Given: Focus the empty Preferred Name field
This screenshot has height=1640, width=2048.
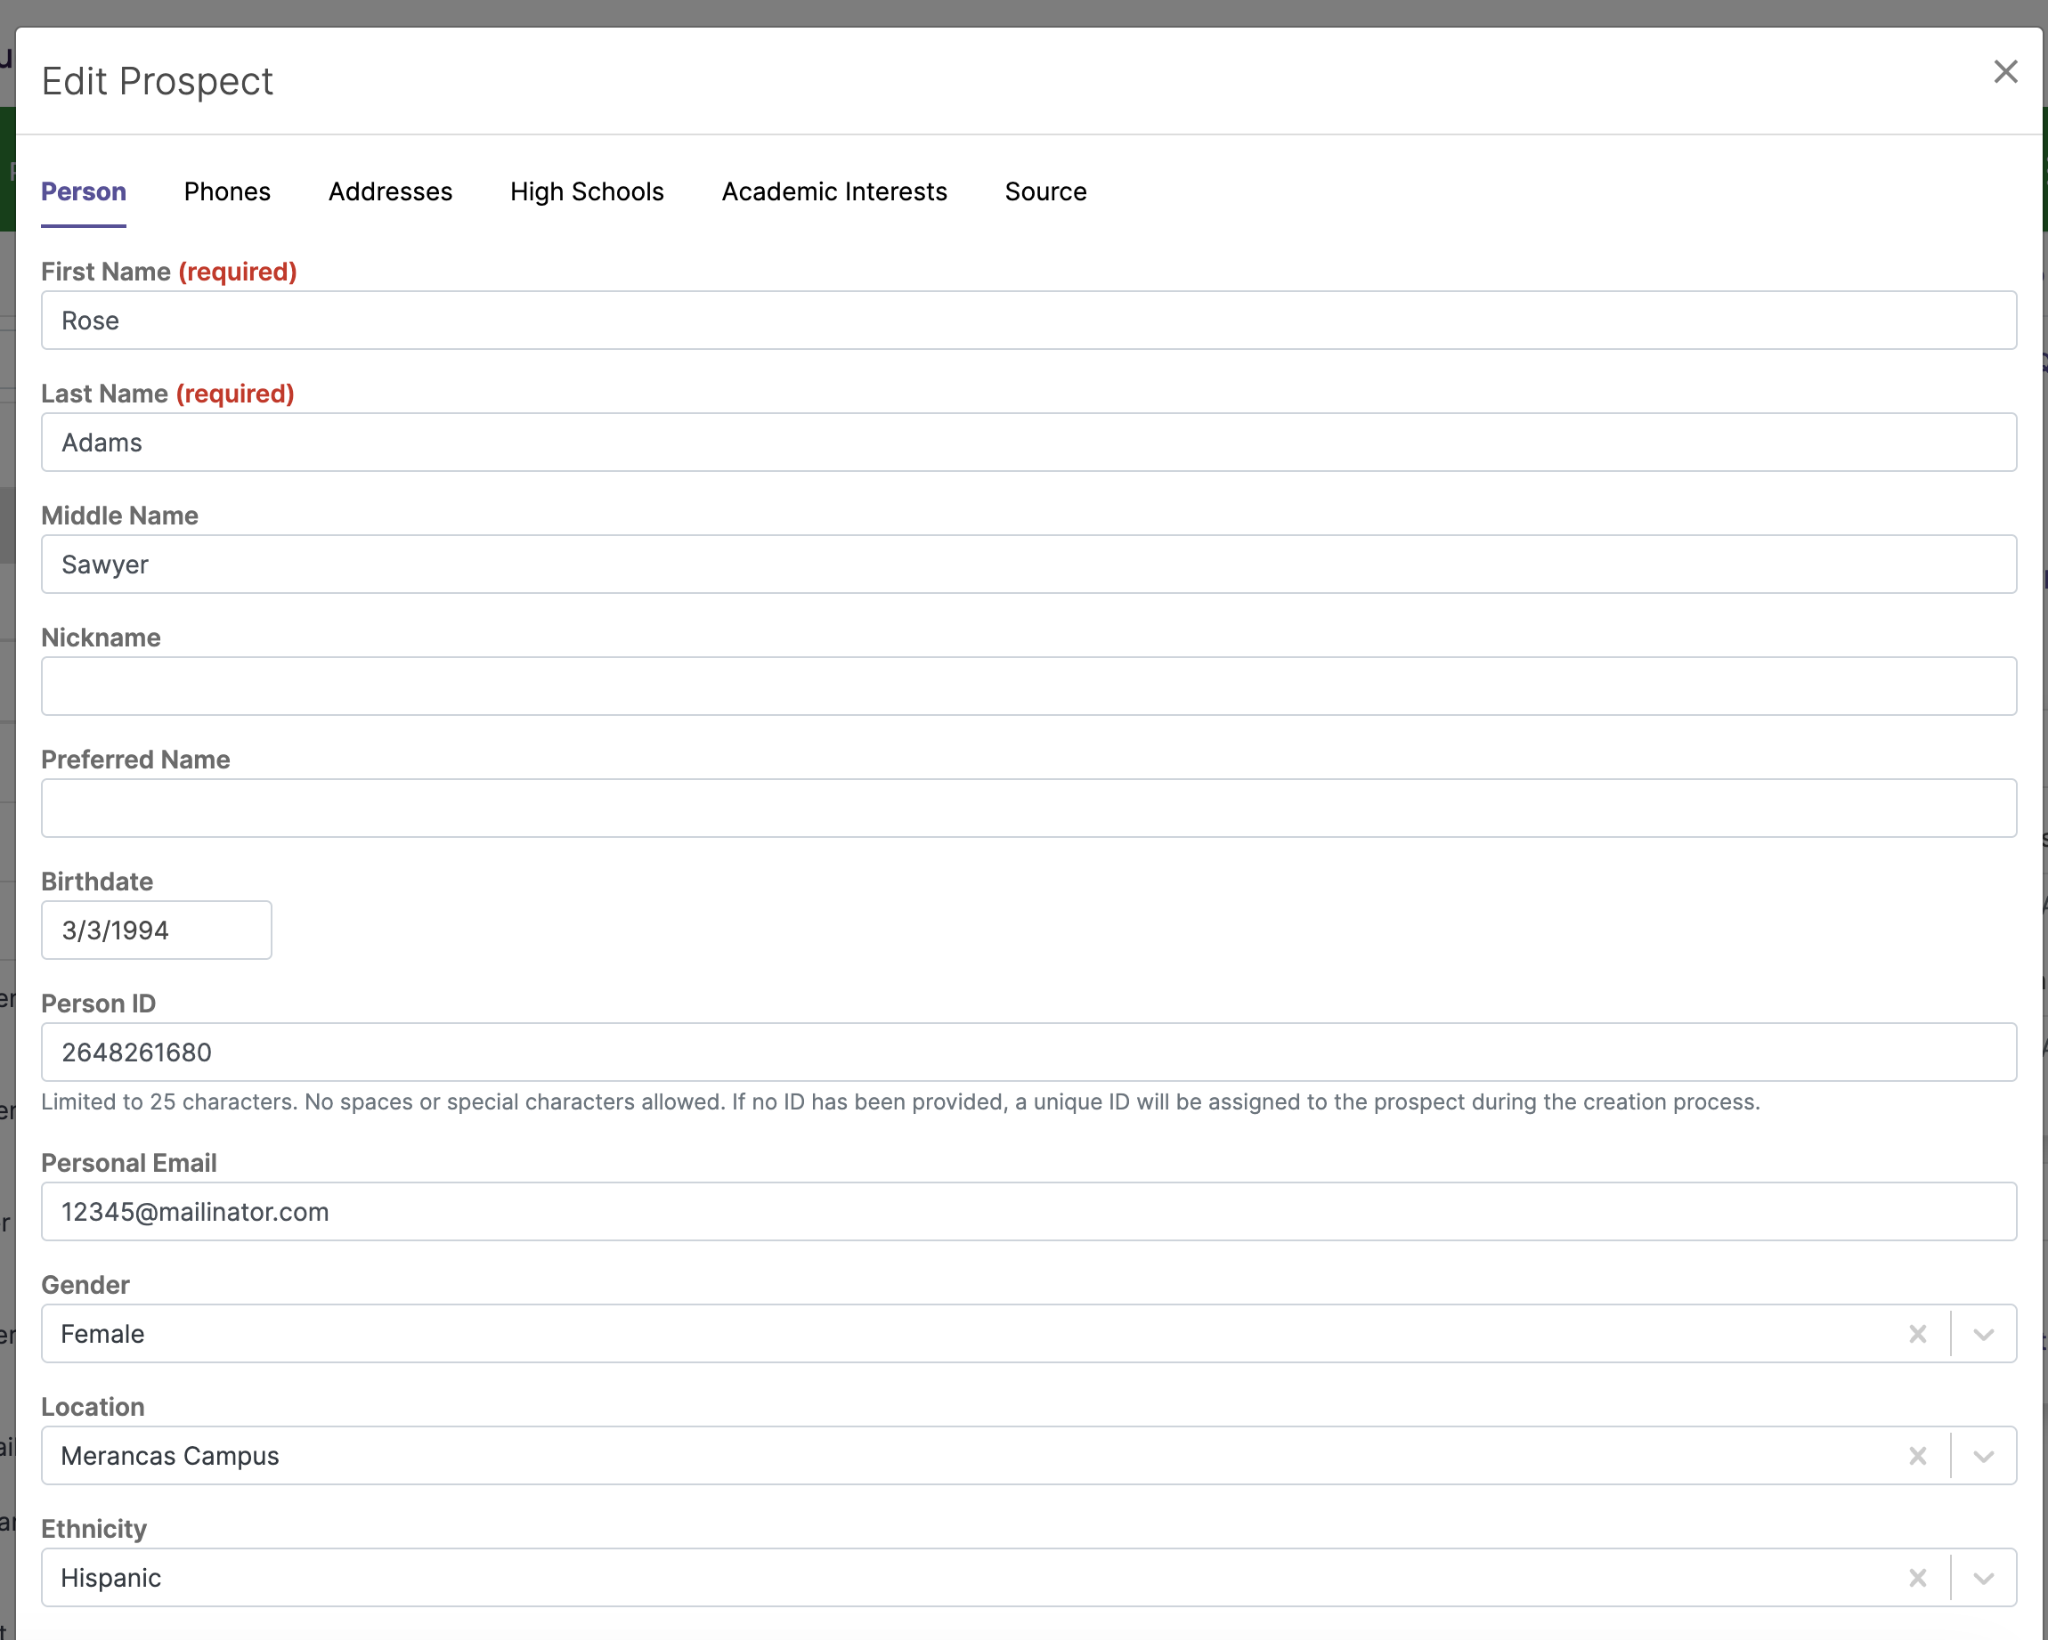Looking at the screenshot, I should point(1028,808).
